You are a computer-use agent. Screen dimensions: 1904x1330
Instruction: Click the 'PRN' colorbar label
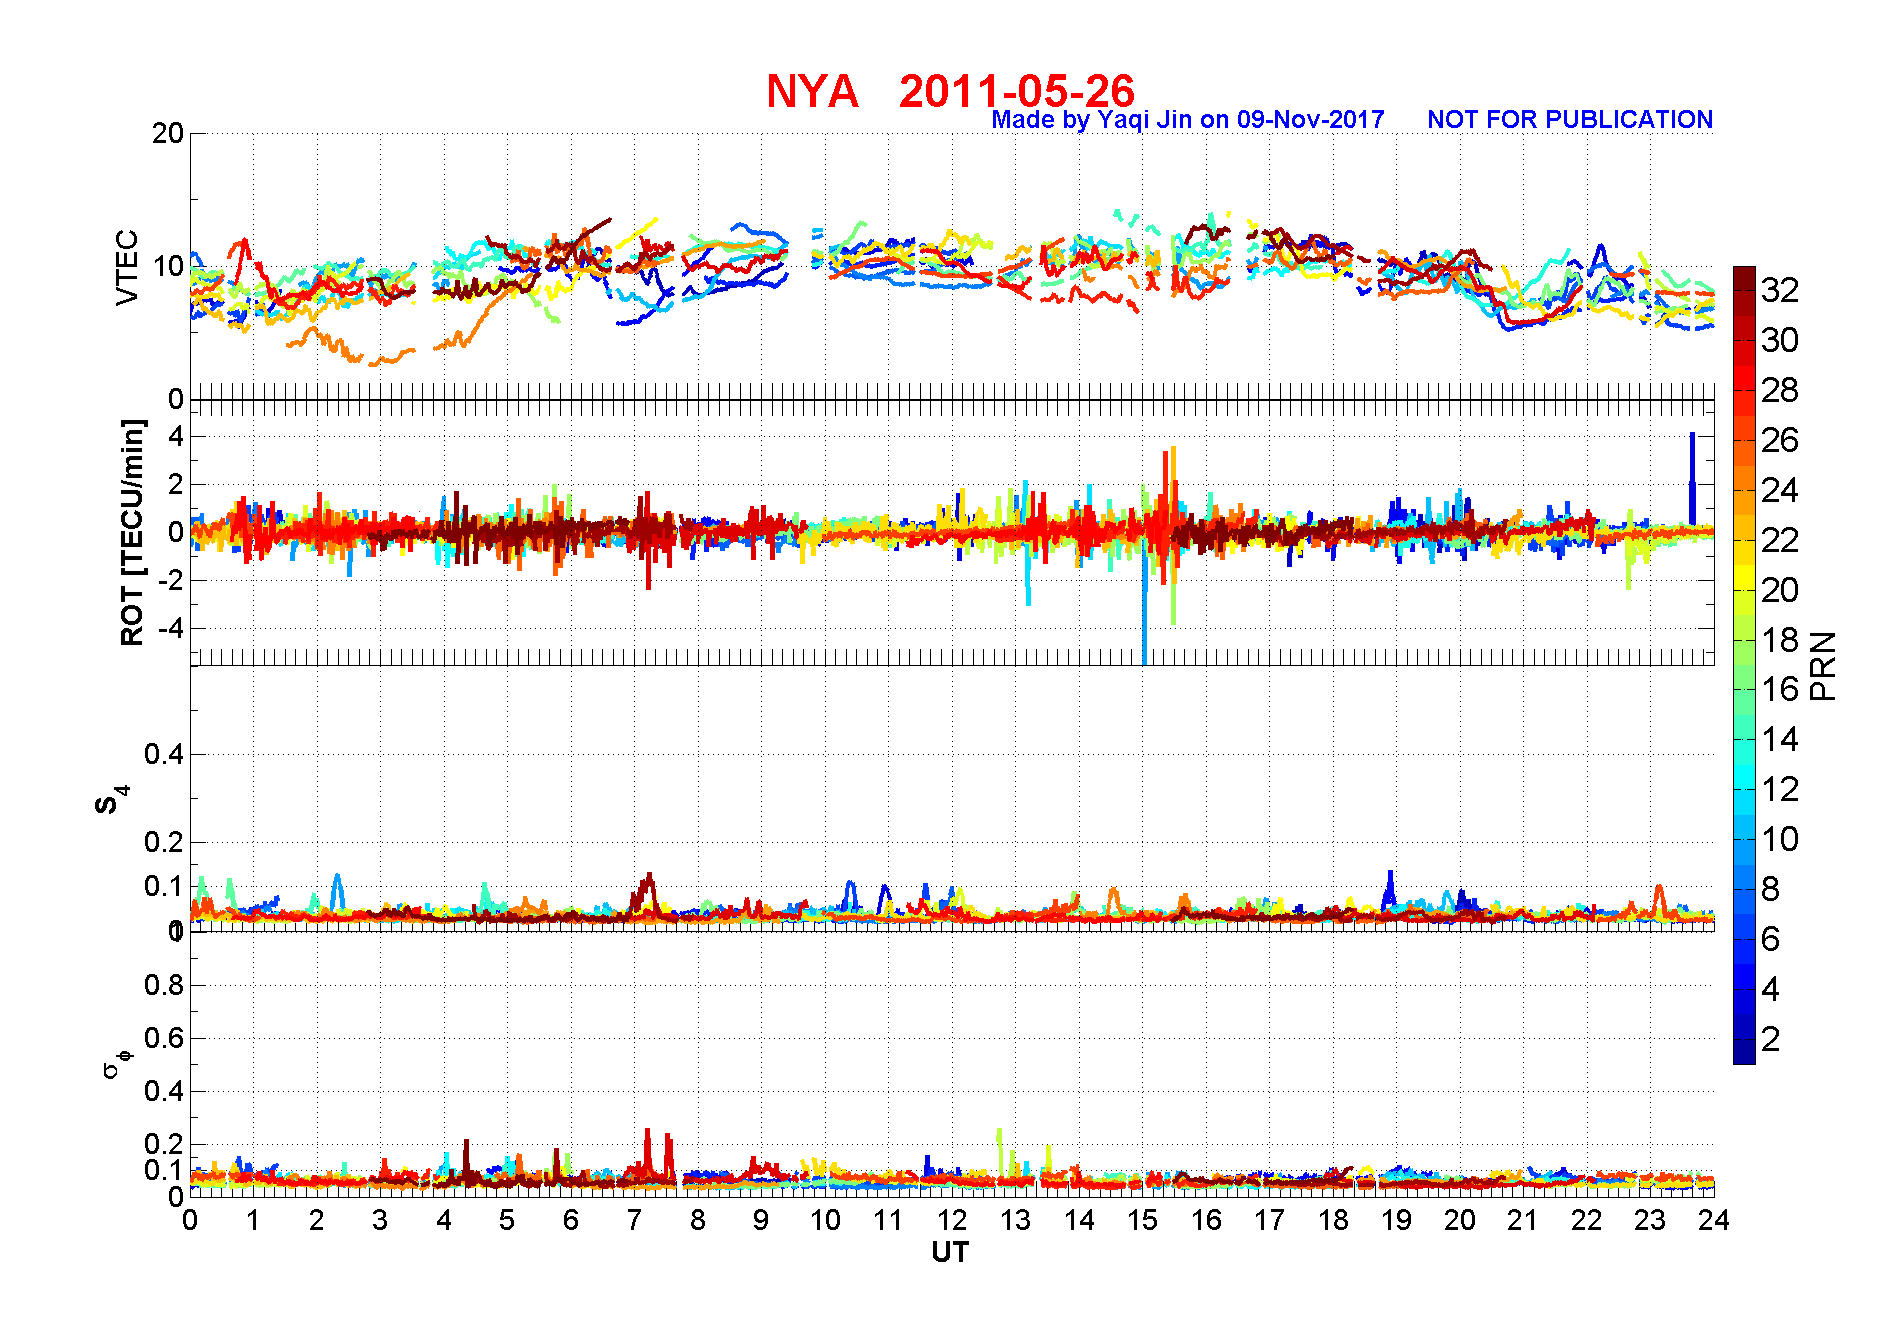1823,666
